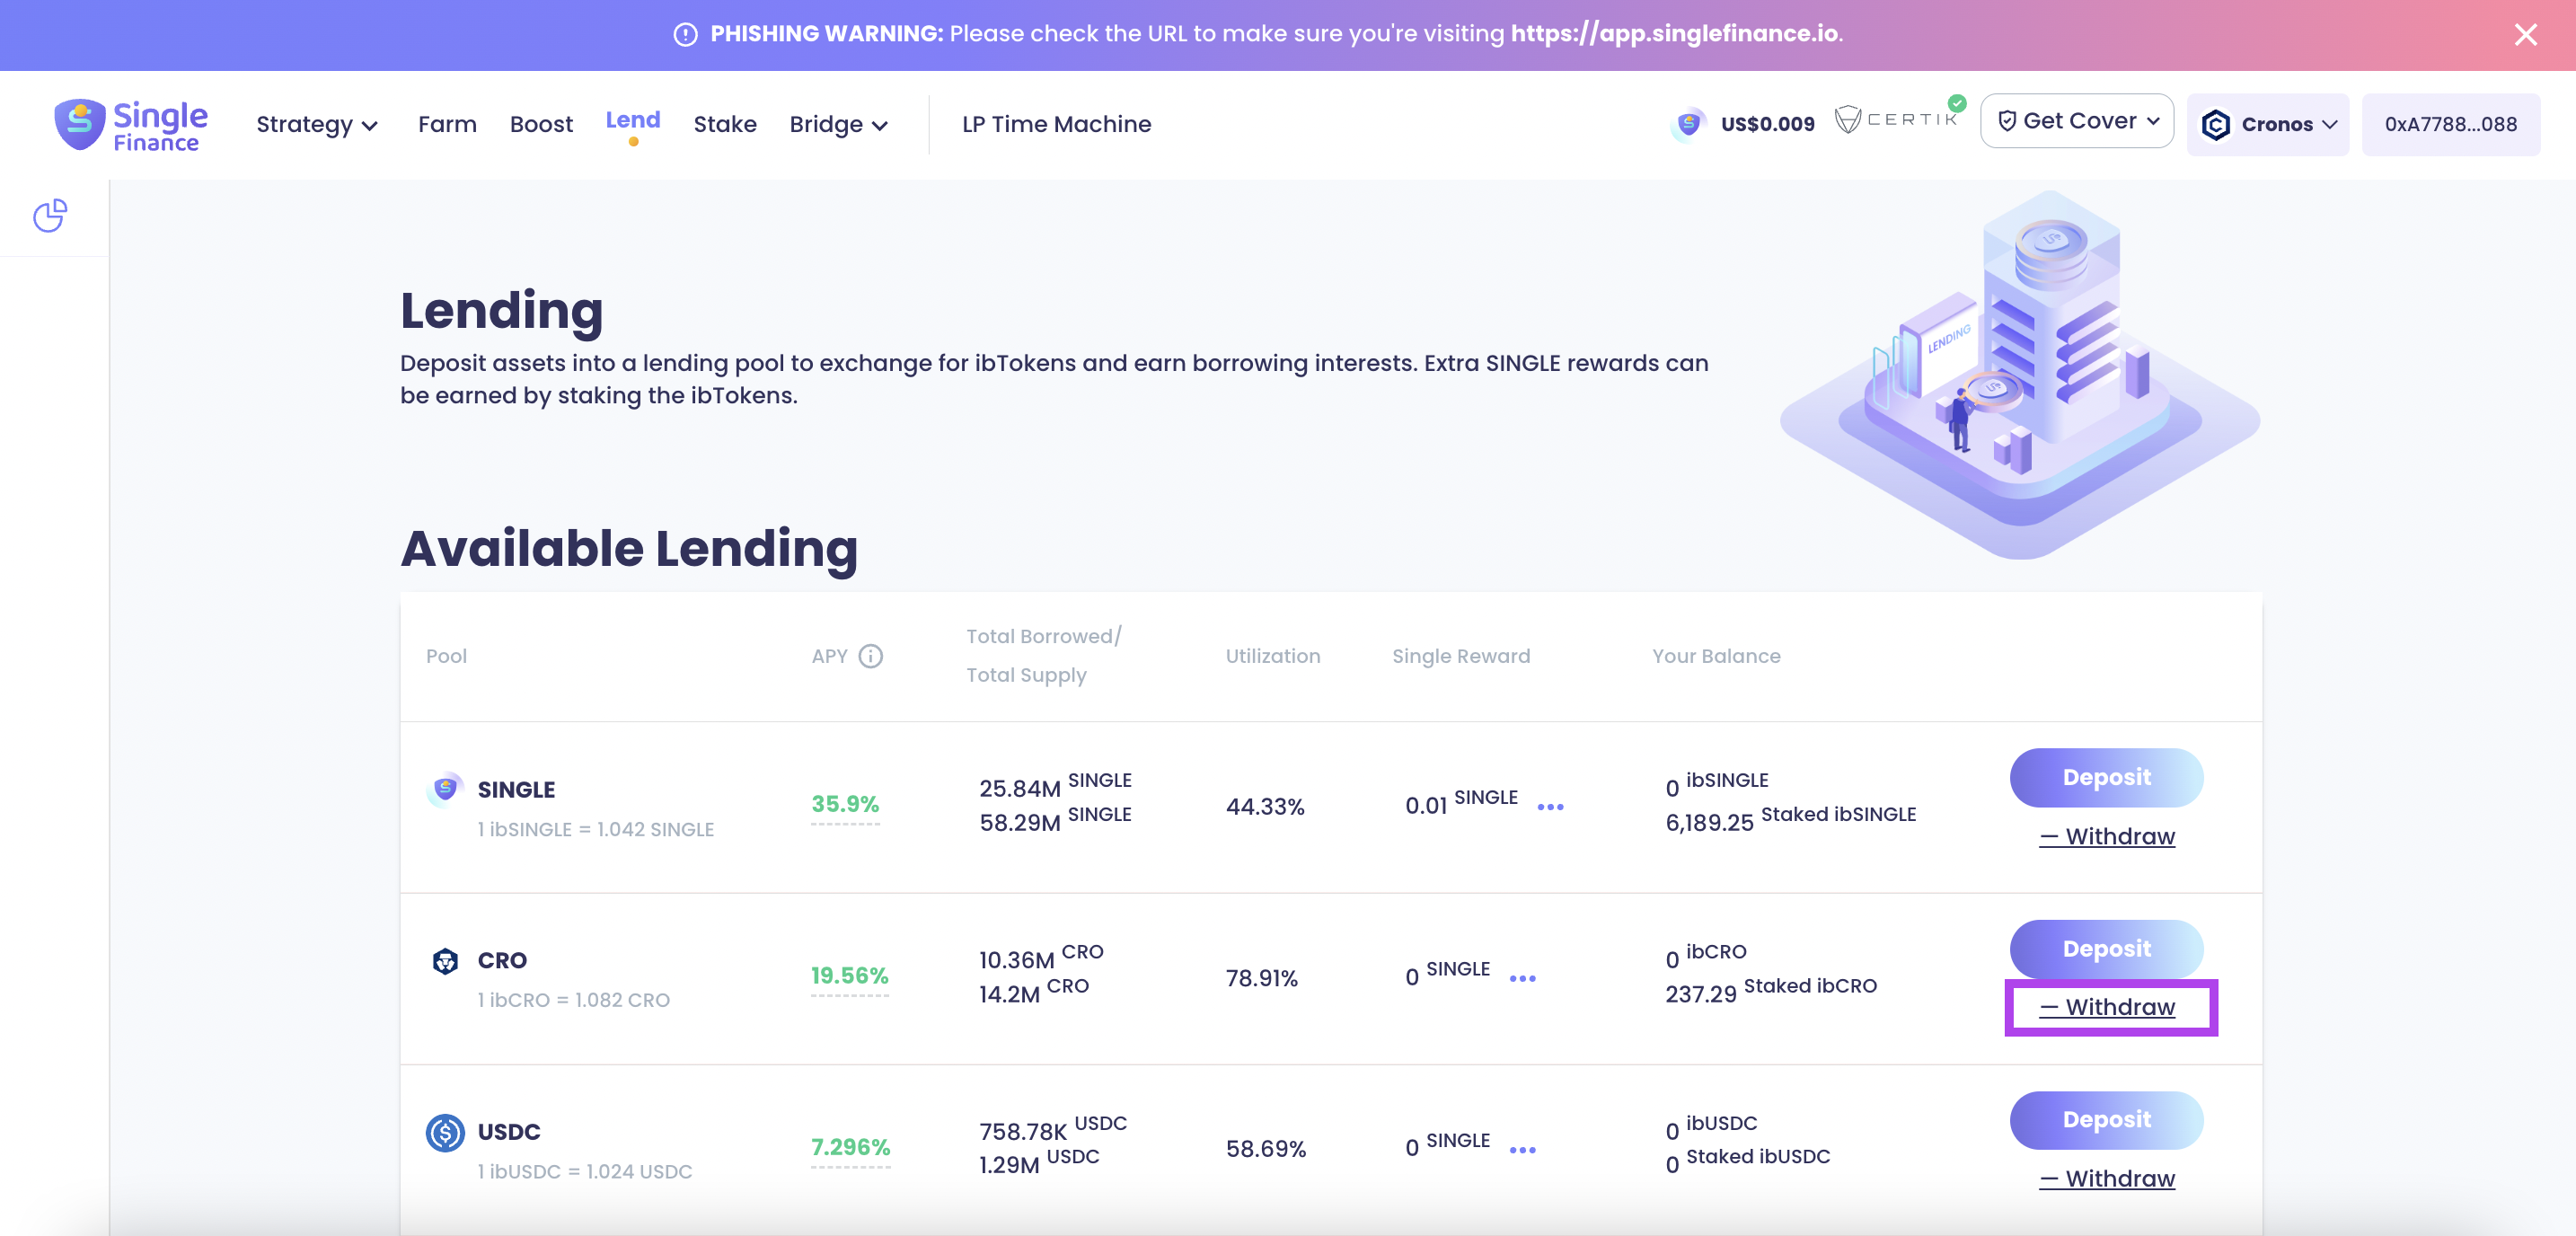Open more options for USDC pool reward
The width and height of the screenshot is (2576, 1236).
(1522, 1150)
